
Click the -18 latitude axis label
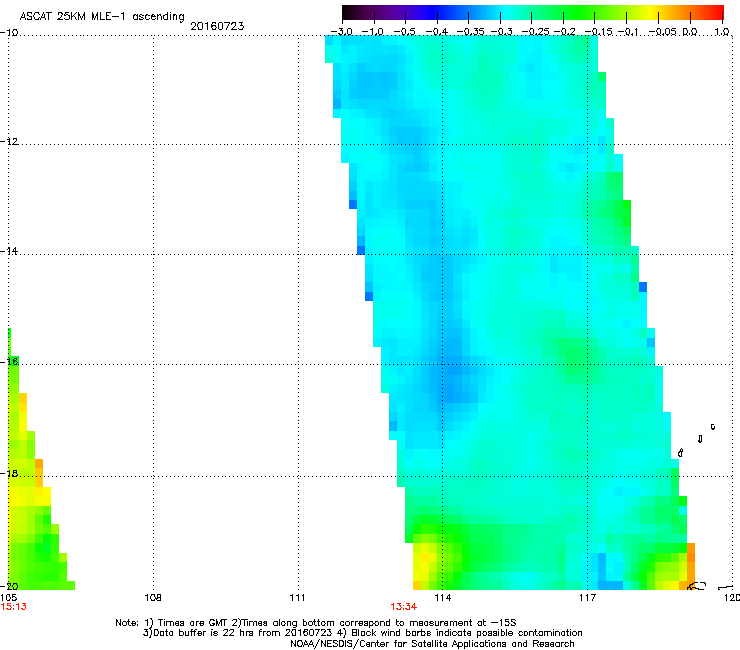[x=9, y=473]
